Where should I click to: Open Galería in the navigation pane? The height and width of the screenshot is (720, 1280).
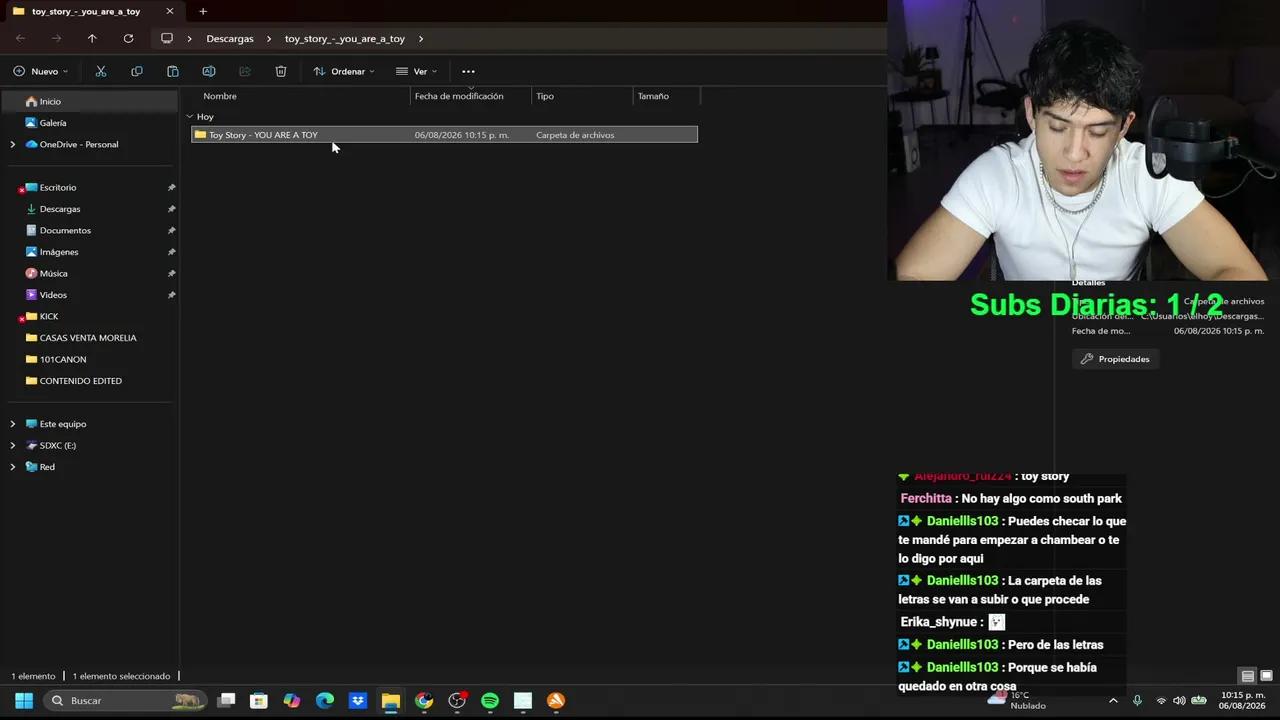(x=90, y=123)
